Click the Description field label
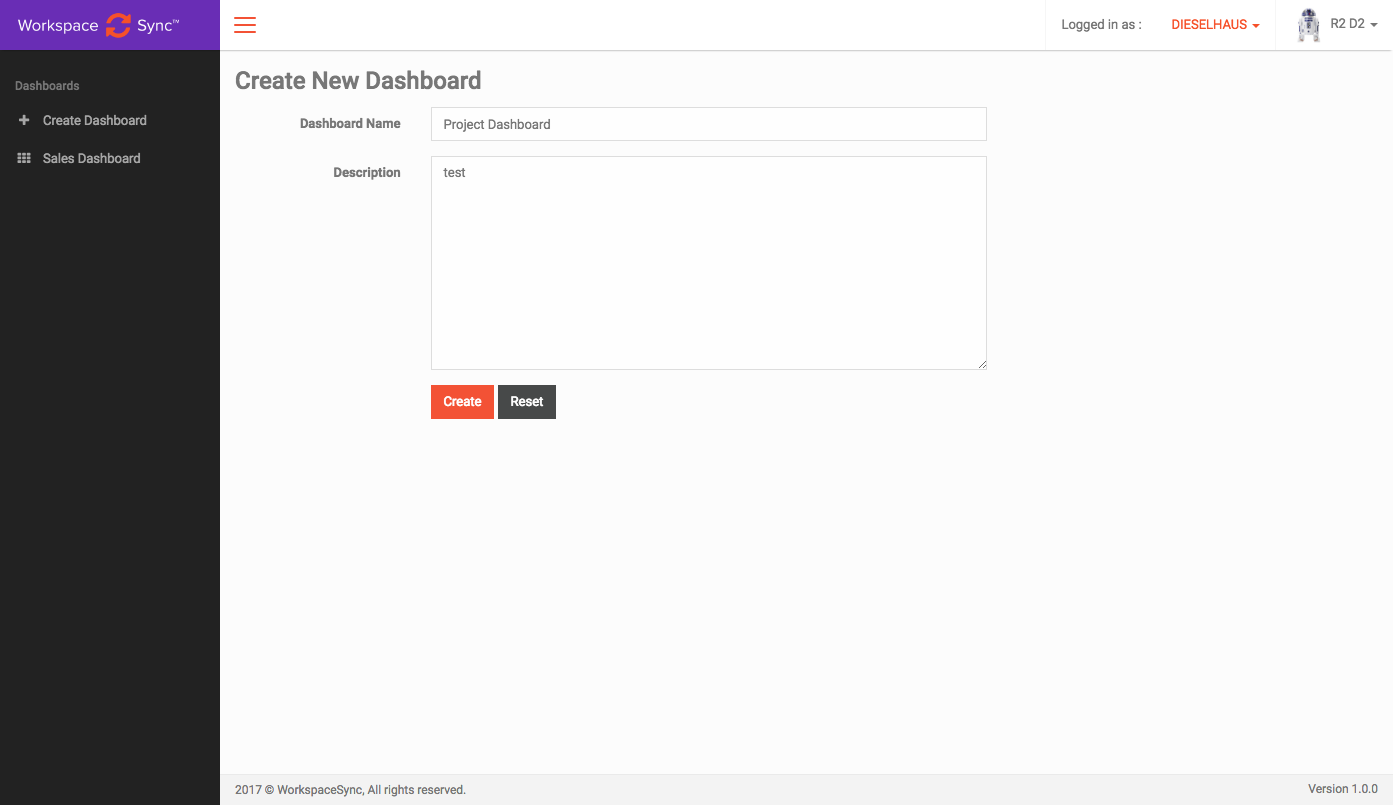The width and height of the screenshot is (1393, 805). [366, 173]
